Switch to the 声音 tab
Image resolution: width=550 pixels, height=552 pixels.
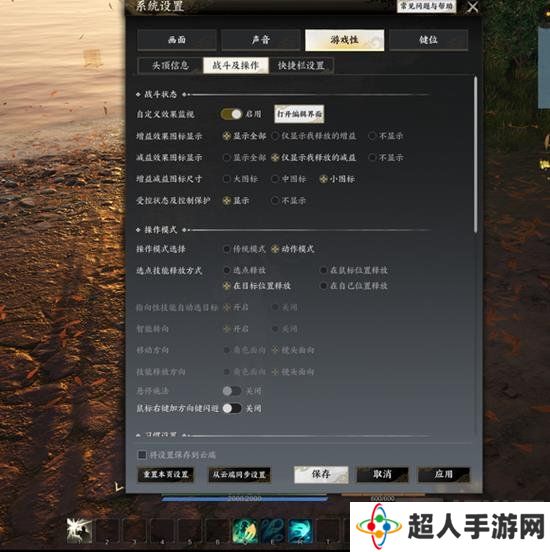coord(261,40)
